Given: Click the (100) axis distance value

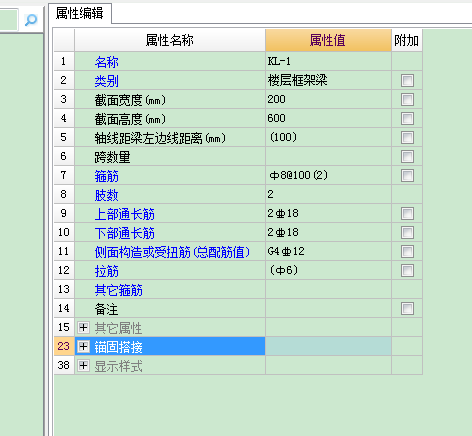Looking at the screenshot, I should [x=328, y=137].
